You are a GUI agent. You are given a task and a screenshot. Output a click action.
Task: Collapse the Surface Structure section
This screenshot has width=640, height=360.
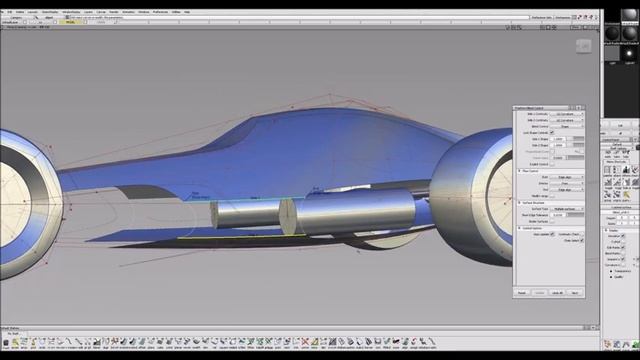pos(519,203)
